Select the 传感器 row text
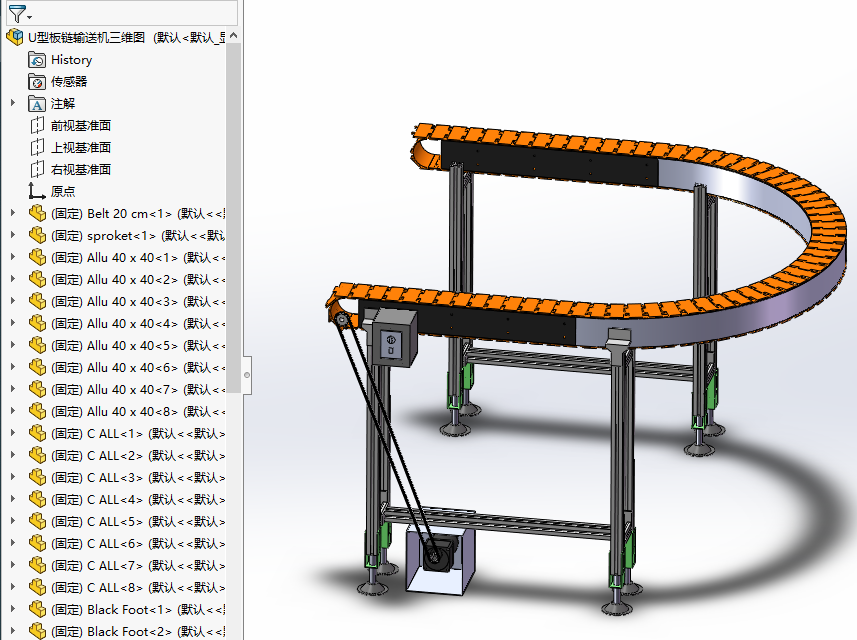The image size is (857, 640). [x=69, y=81]
